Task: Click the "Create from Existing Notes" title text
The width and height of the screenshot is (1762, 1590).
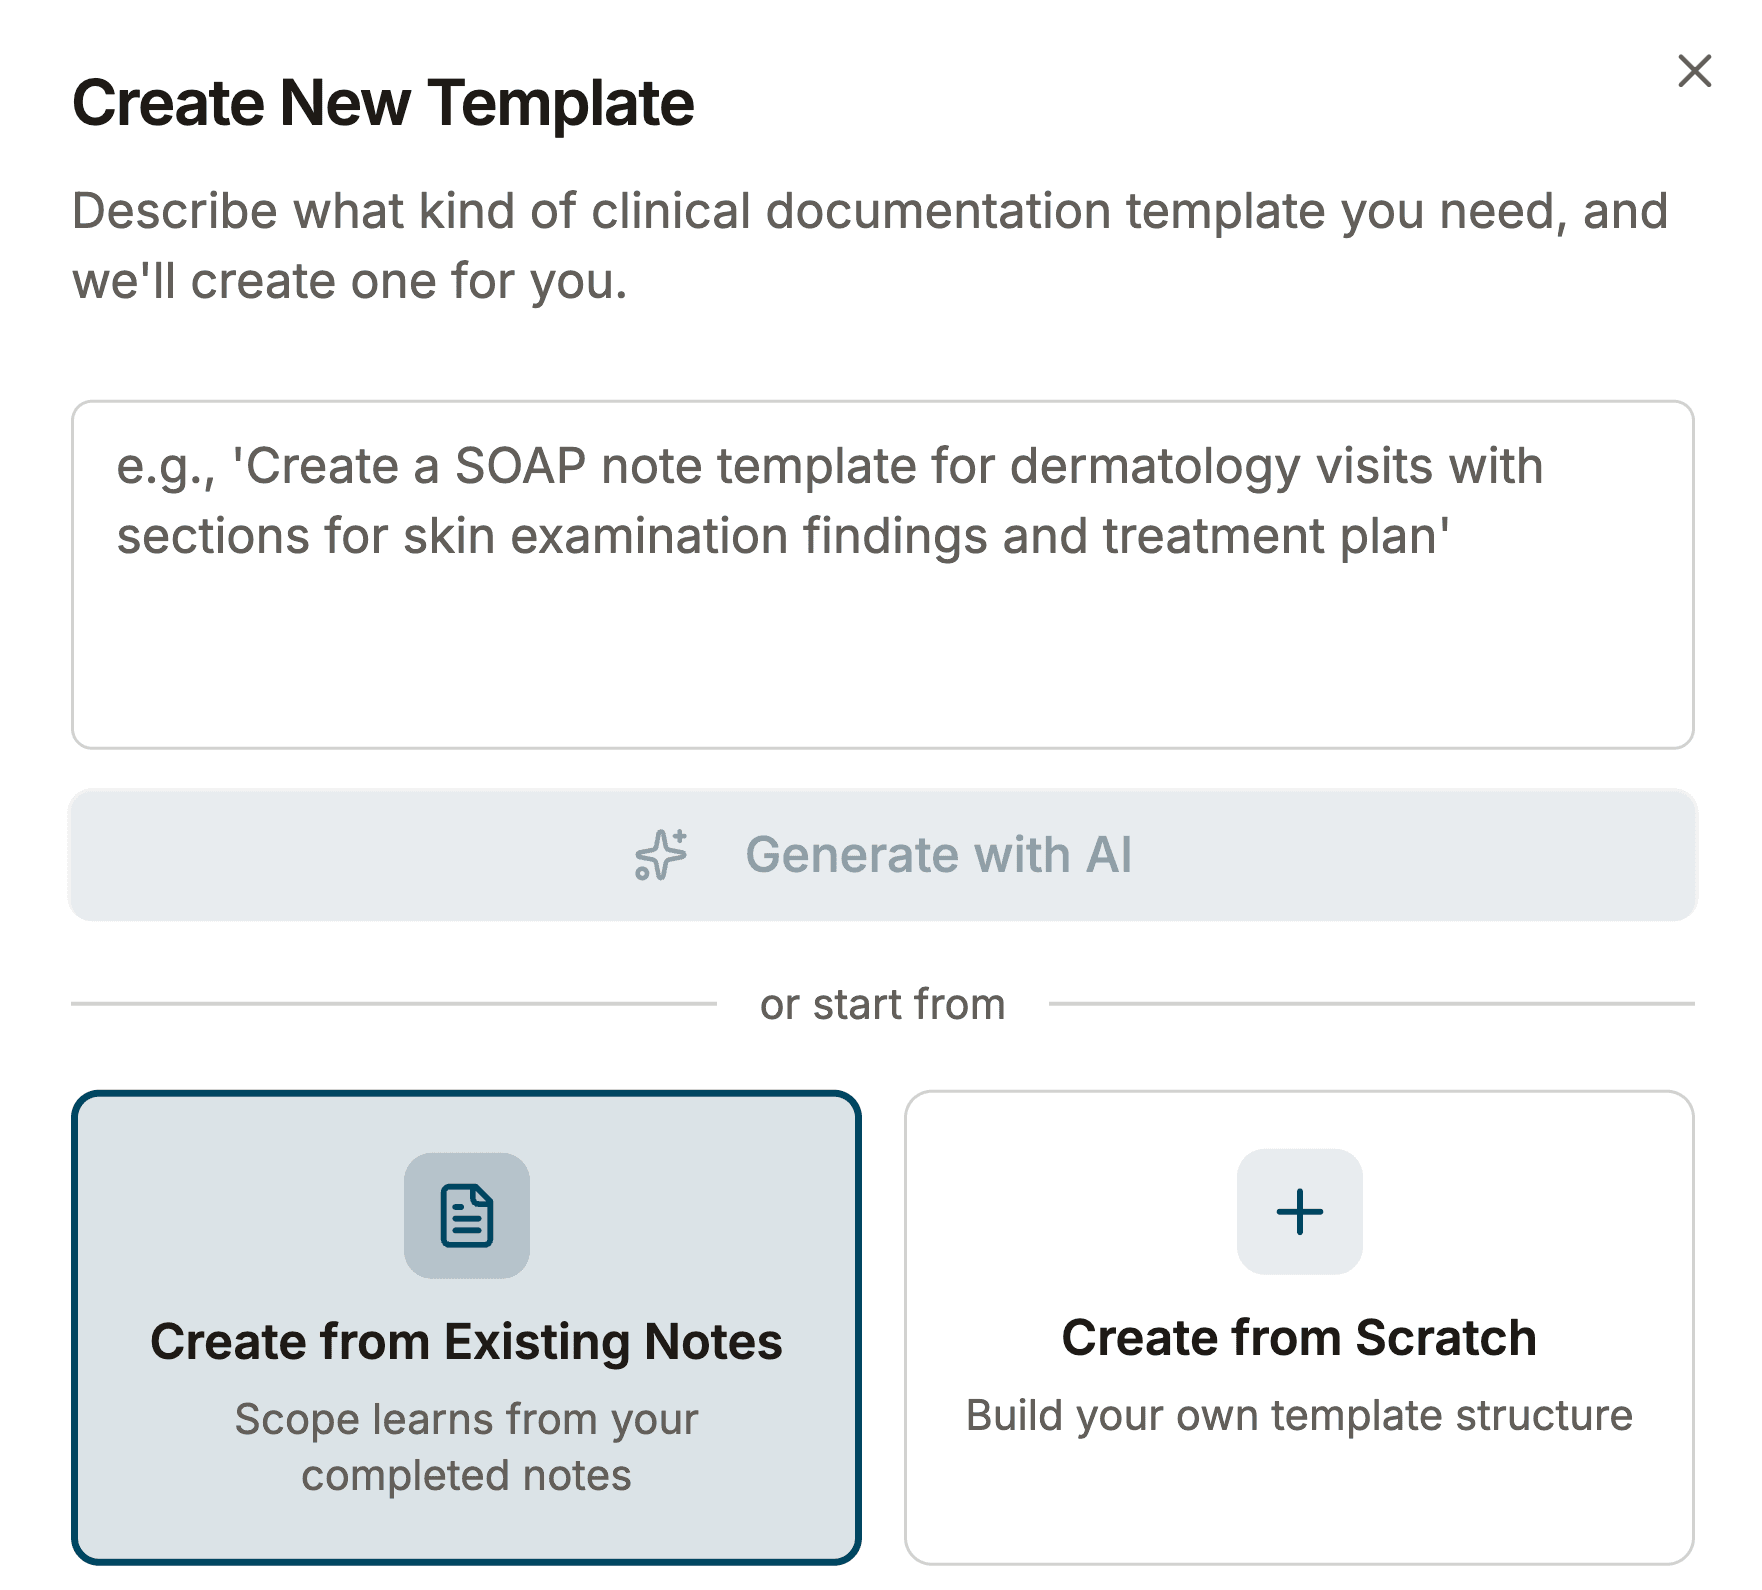Action: coord(466,1341)
